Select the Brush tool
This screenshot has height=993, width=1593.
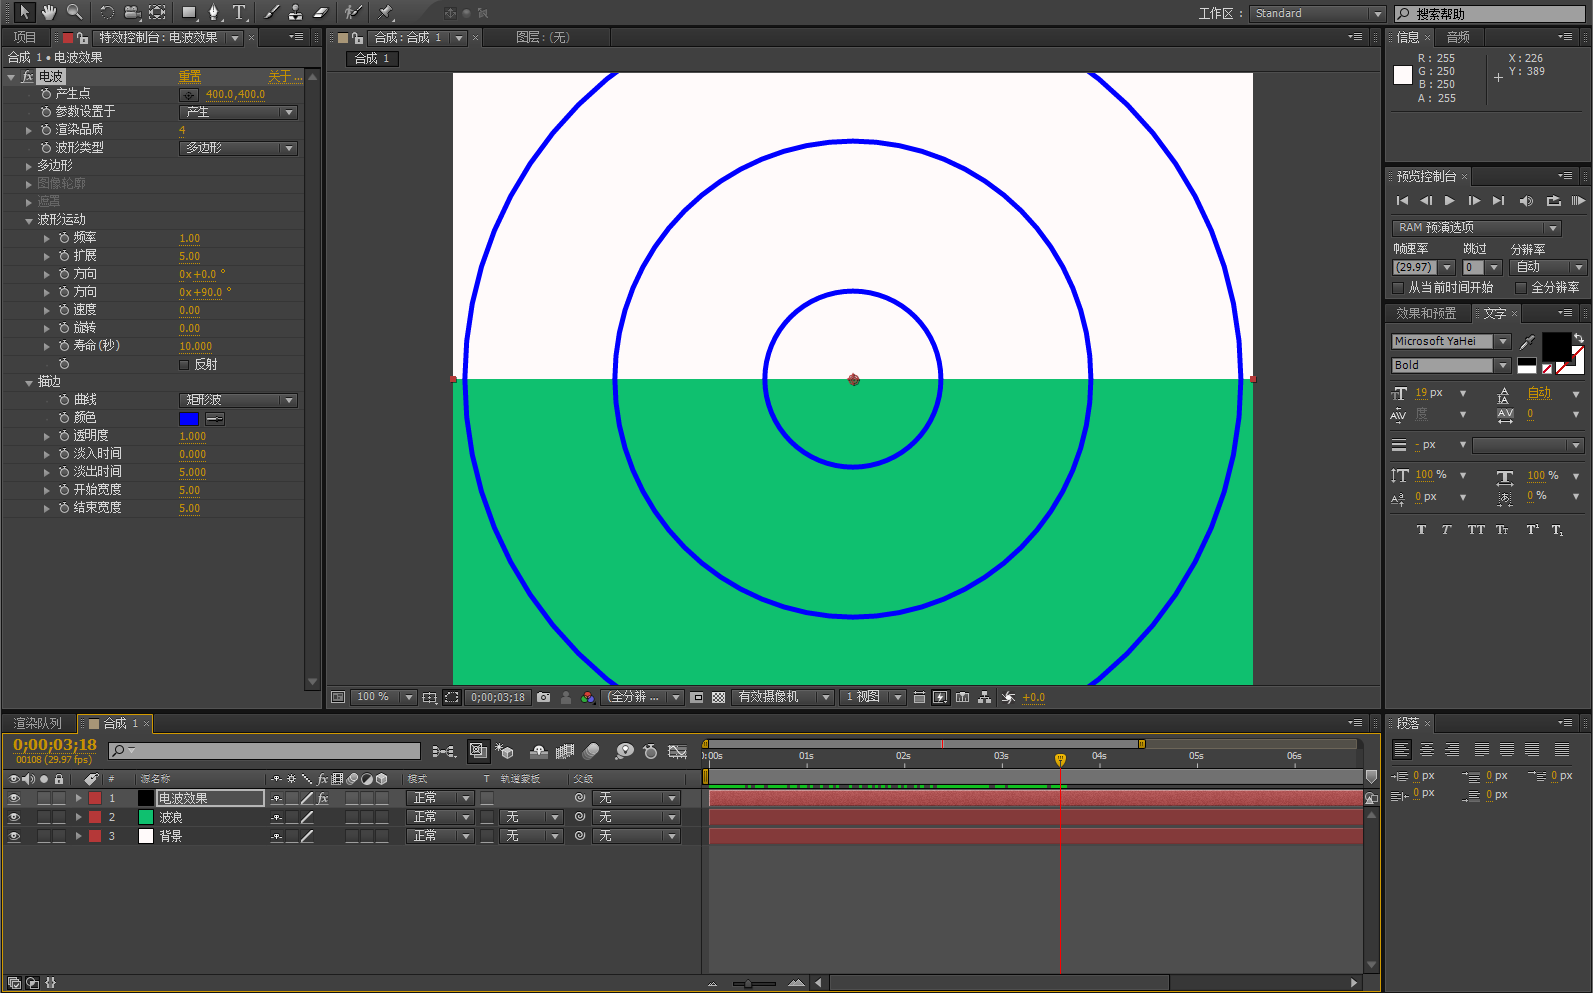(x=271, y=12)
